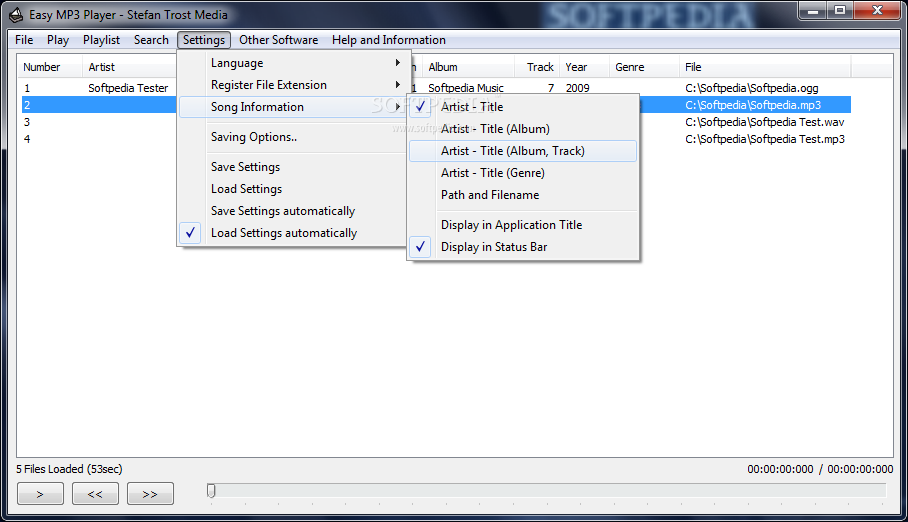Select the Softpedia Tester artist cell
908x522 pixels.
128,88
